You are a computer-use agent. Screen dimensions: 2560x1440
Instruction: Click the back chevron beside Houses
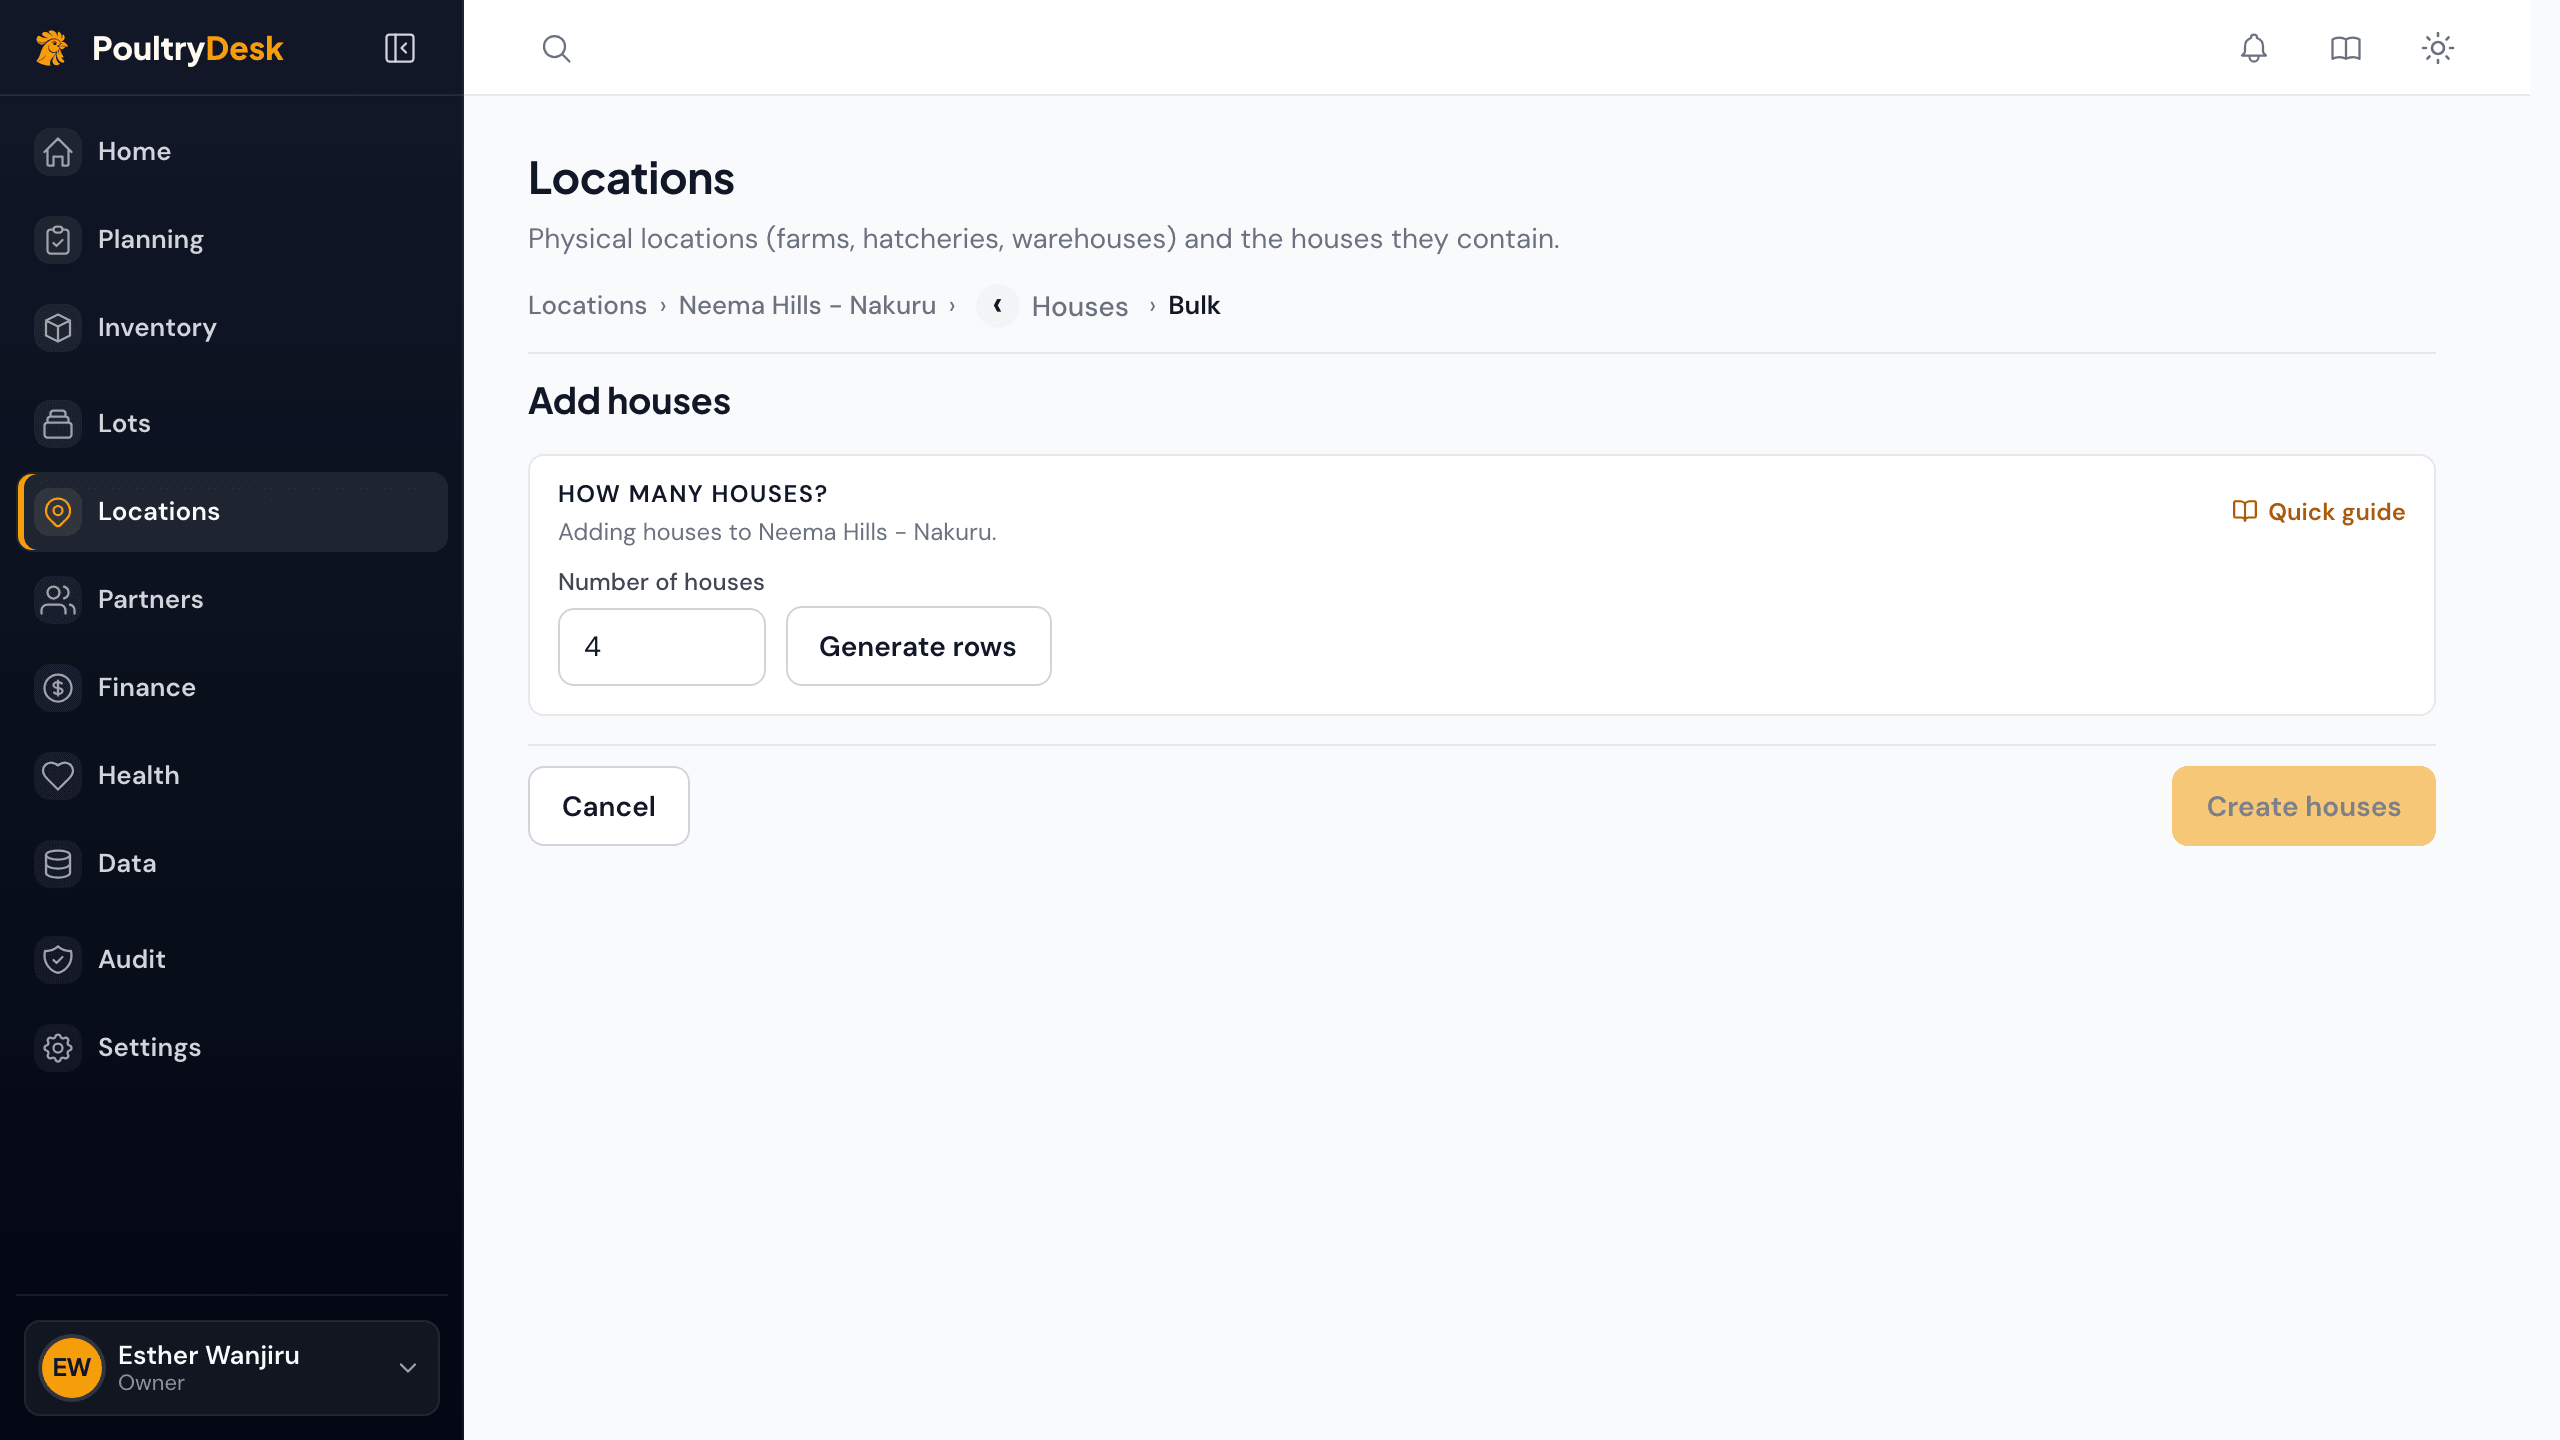(x=997, y=306)
